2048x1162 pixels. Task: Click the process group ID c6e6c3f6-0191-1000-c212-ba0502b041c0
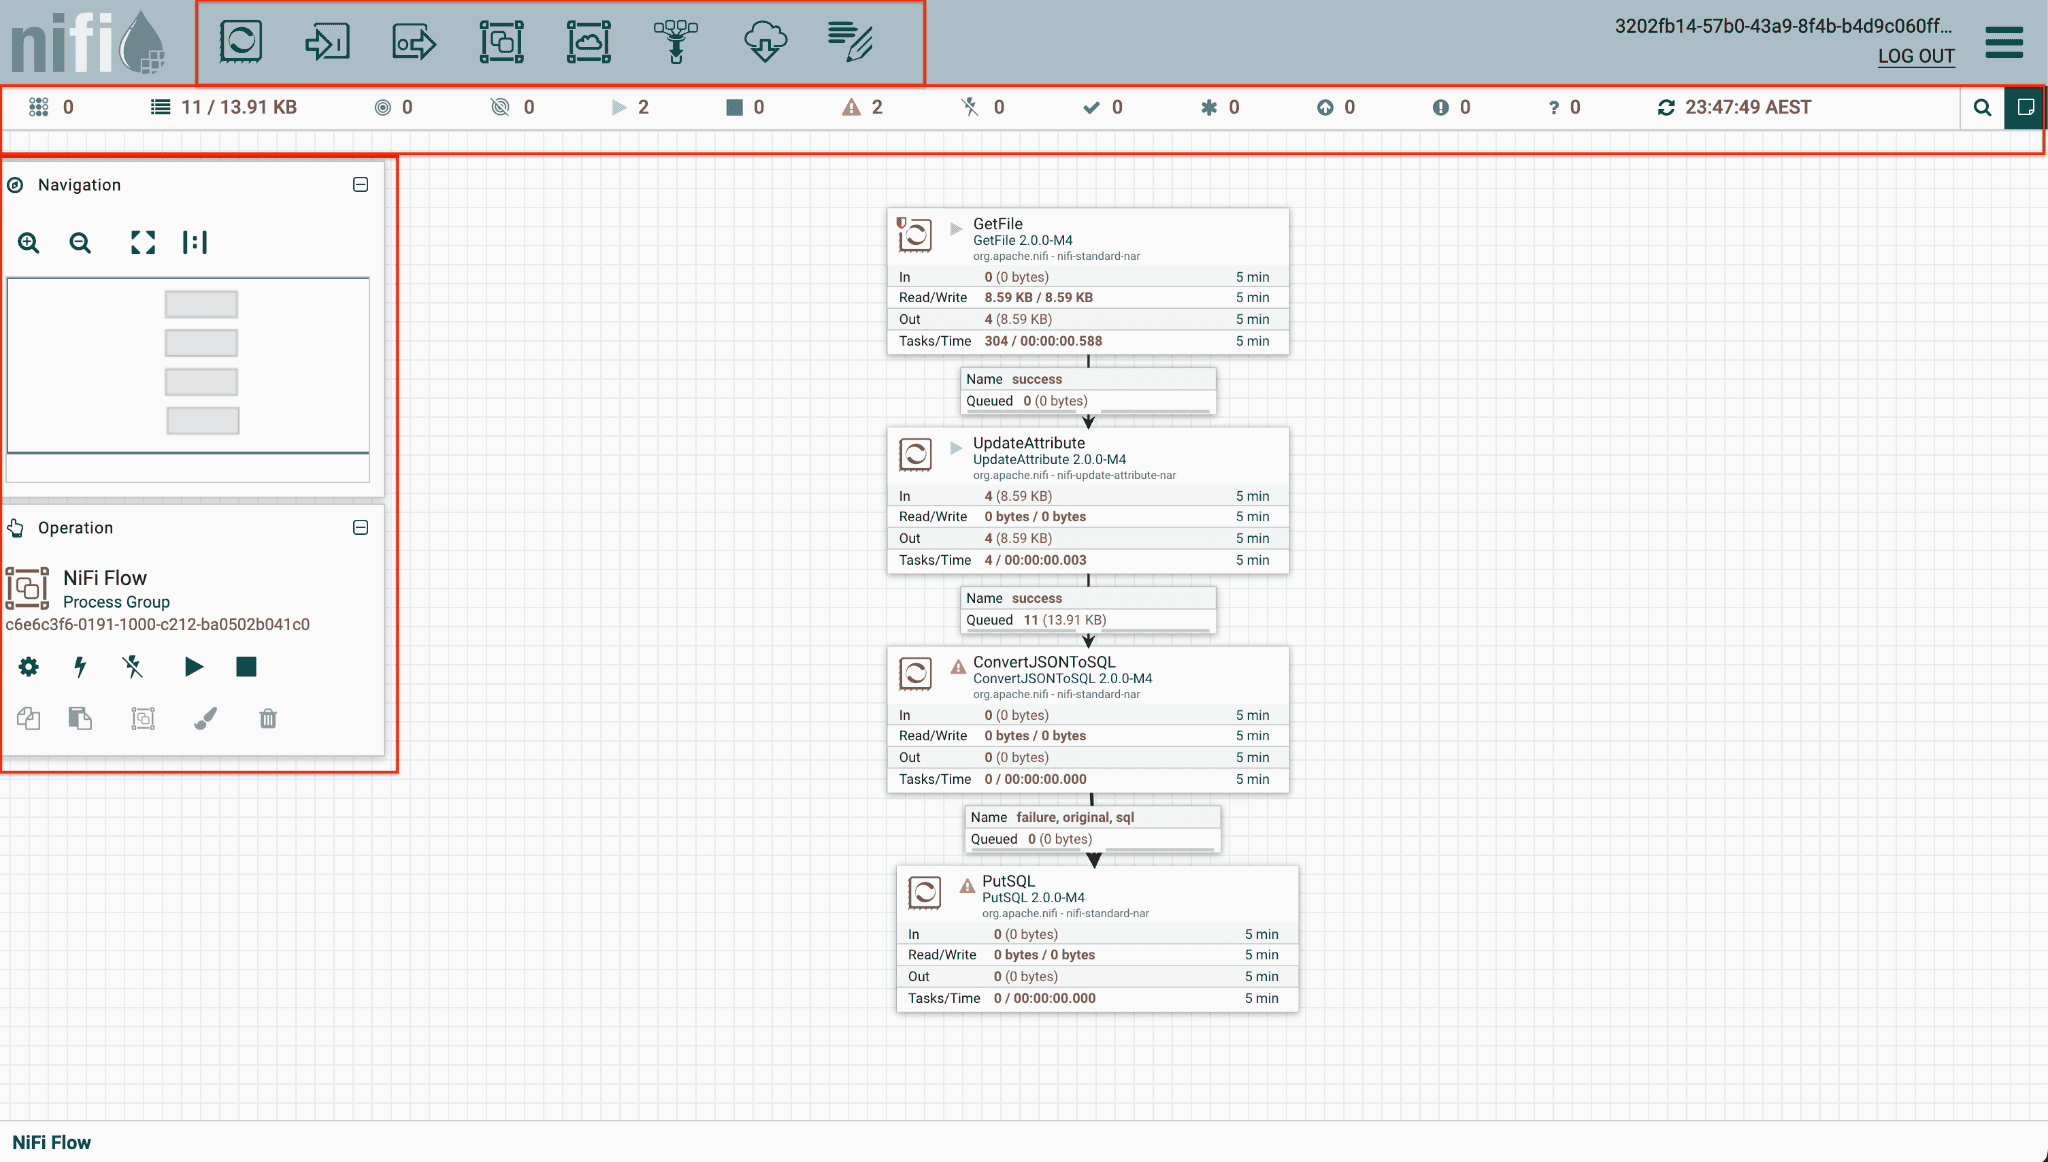pos(158,624)
